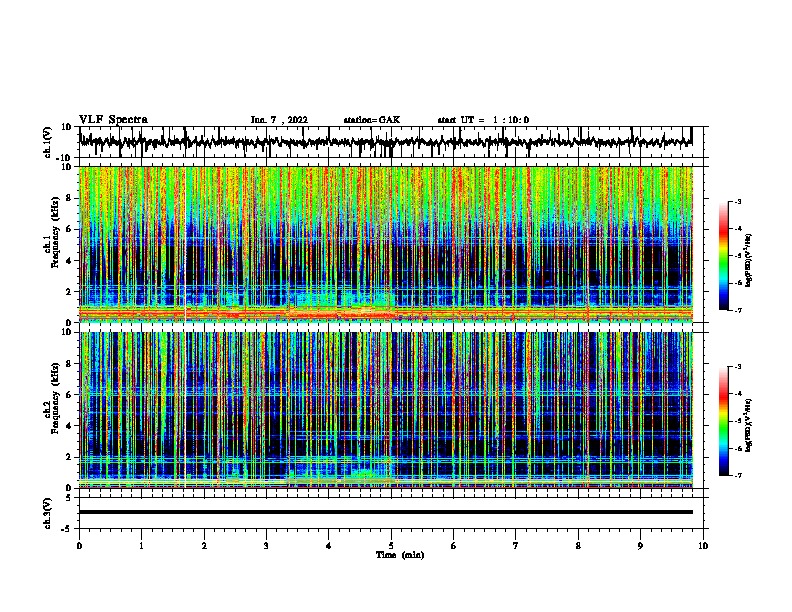The height and width of the screenshot is (612, 792).
Task: Click time axis tick label "5"
Action: click(x=391, y=546)
